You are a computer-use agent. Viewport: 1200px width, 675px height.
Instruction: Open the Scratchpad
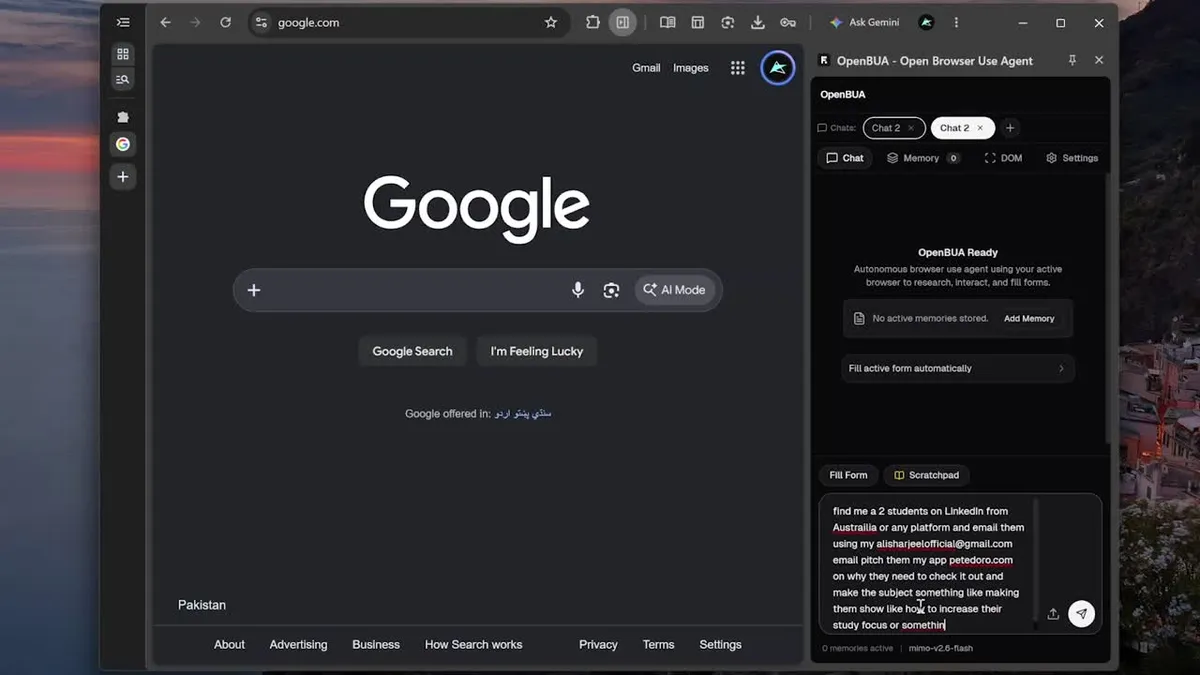[x=926, y=475]
